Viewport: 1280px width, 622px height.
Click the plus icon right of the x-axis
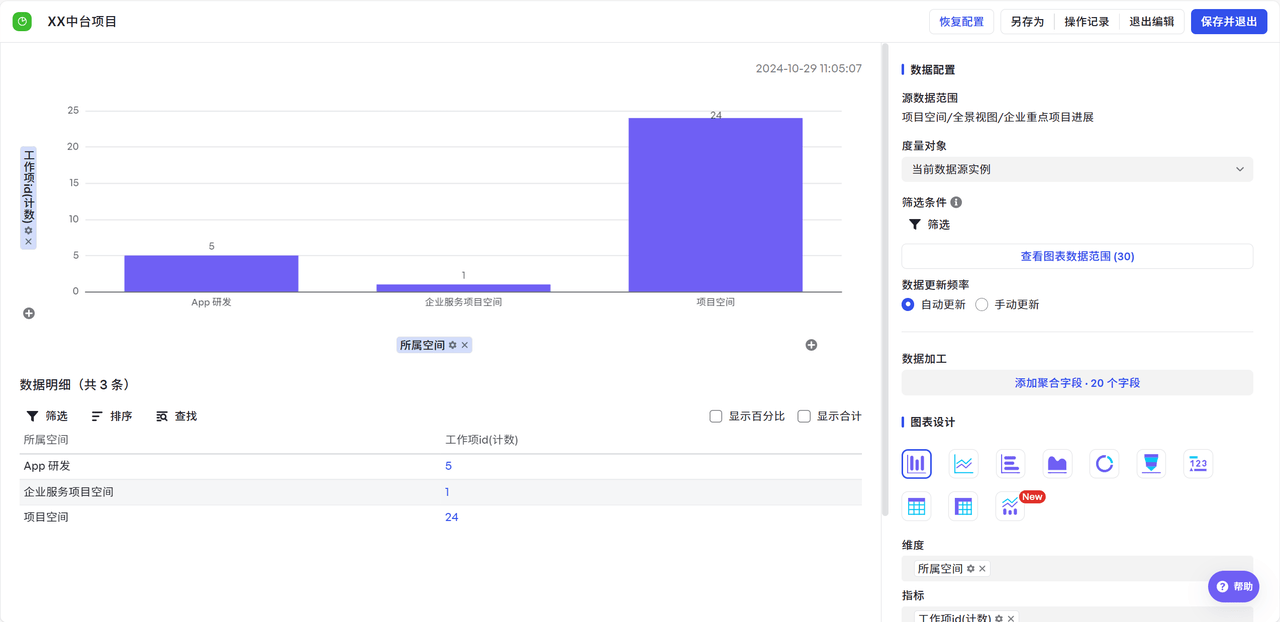[x=811, y=345]
